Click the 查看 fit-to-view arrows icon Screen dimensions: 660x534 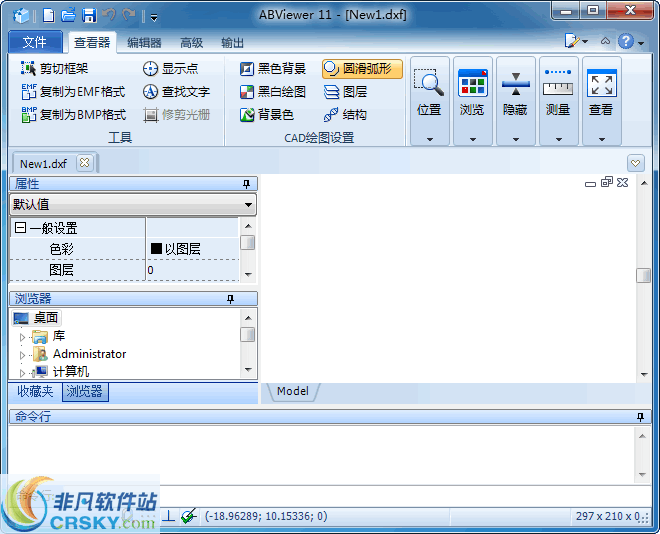pos(601,83)
